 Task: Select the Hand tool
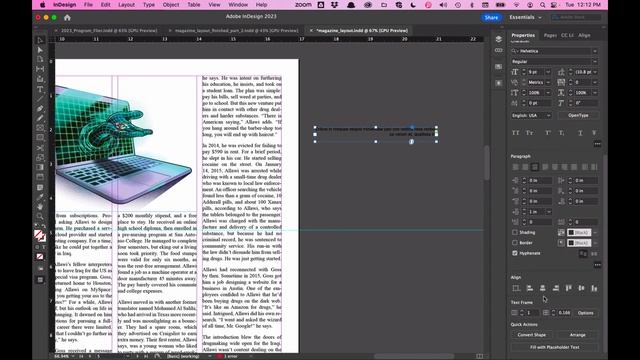click(x=40, y=207)
